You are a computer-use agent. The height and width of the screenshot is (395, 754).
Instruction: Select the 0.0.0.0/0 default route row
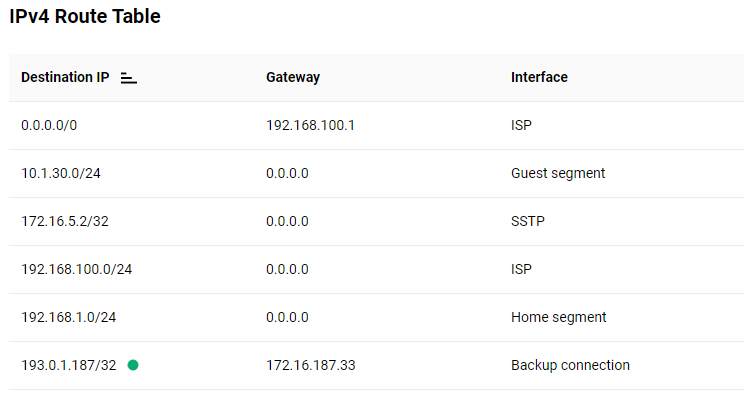pyautogui.click(x=376, y=126)
